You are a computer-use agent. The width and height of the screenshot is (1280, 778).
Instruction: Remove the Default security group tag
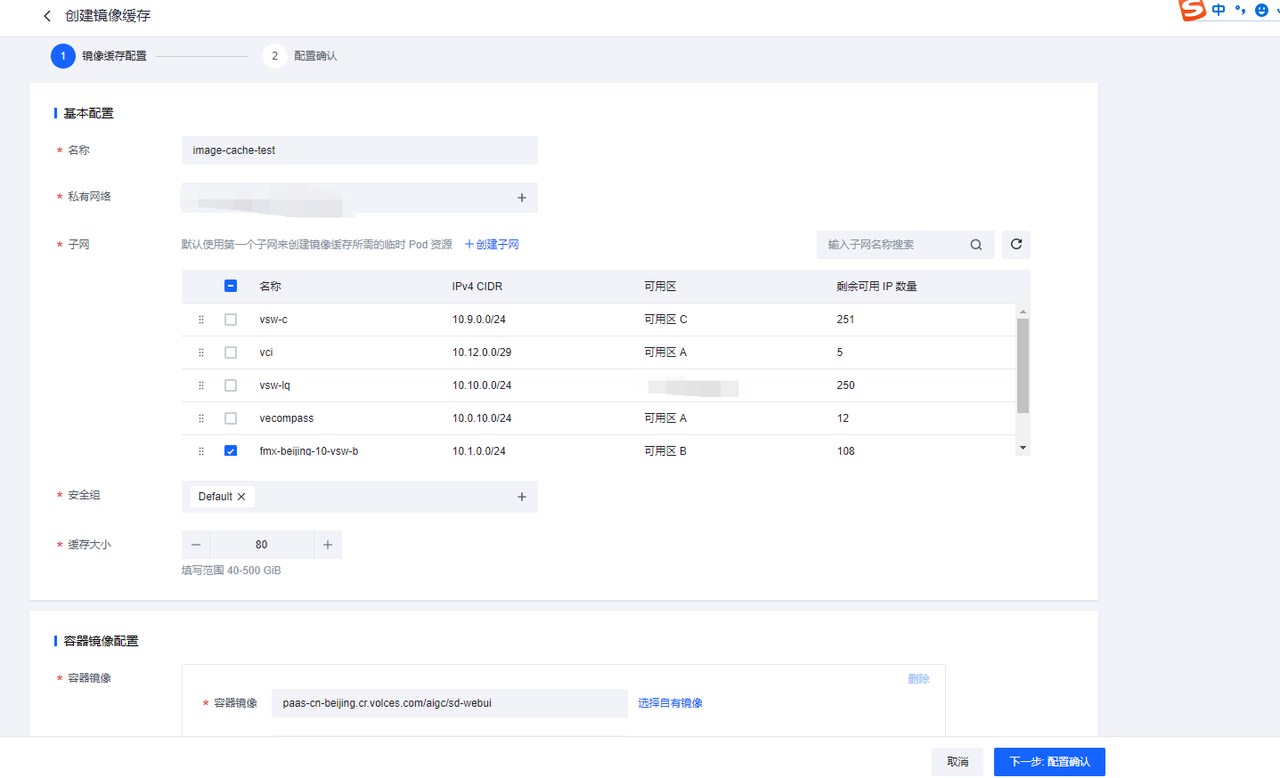241,497
